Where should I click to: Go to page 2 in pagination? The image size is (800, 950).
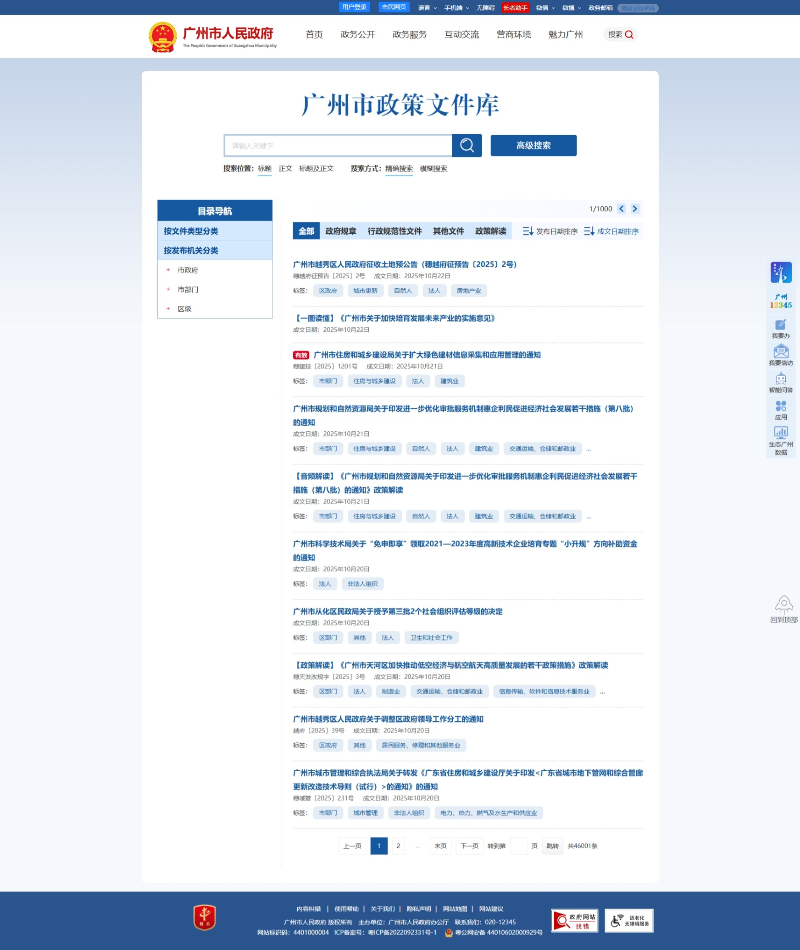[x=398, y=845]
